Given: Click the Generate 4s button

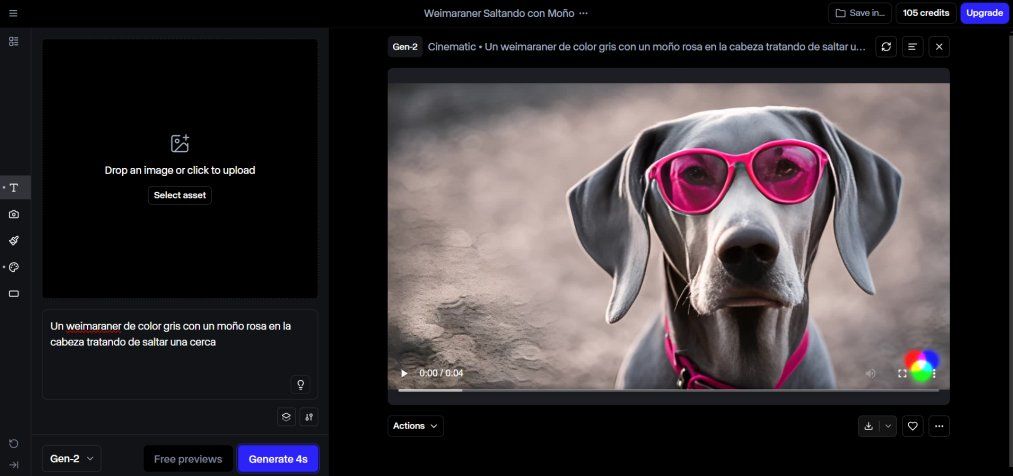Looking at the screenshot, I should (x=278, y=459).
